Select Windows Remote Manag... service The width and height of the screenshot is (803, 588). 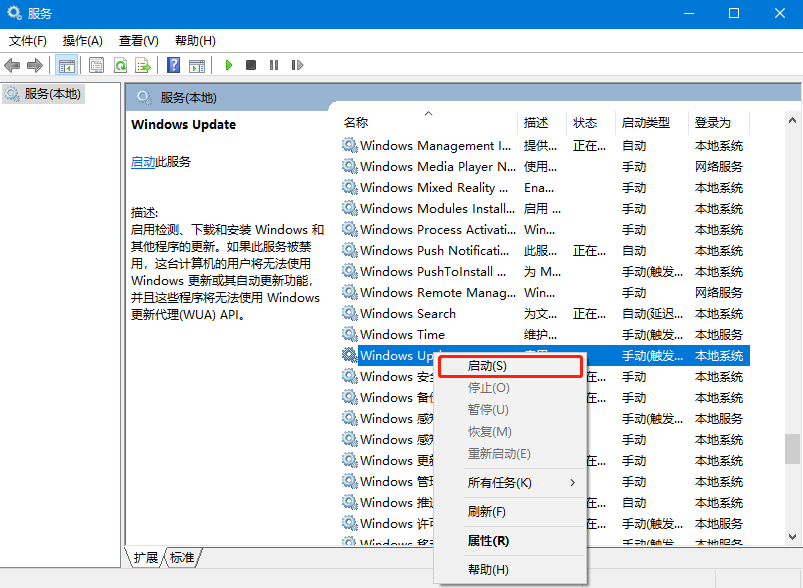click(545, 292)
